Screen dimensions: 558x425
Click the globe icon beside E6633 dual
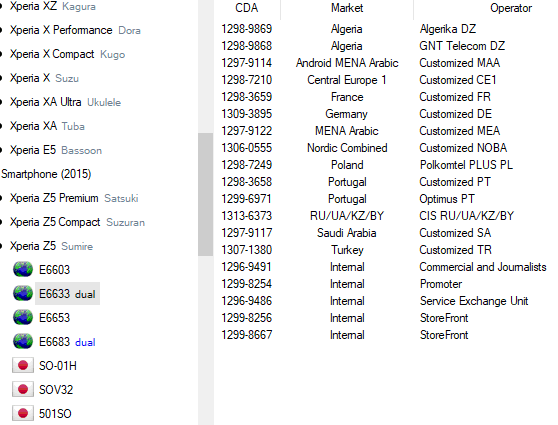point(23,293)
